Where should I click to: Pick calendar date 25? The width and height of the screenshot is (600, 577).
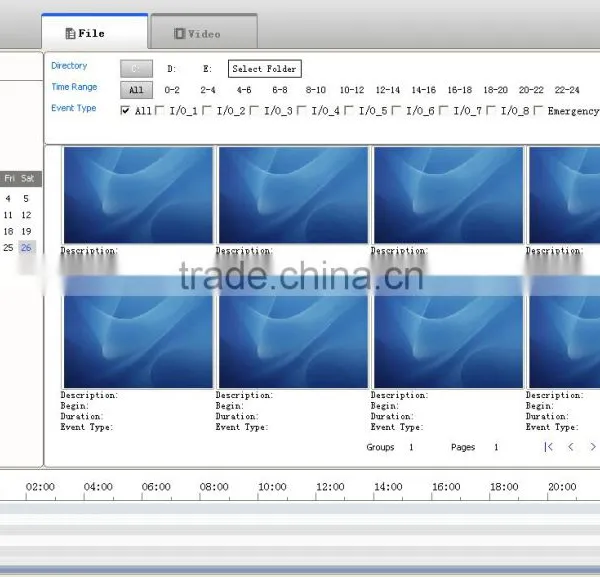pyautogui.click(x=8, y=248)
